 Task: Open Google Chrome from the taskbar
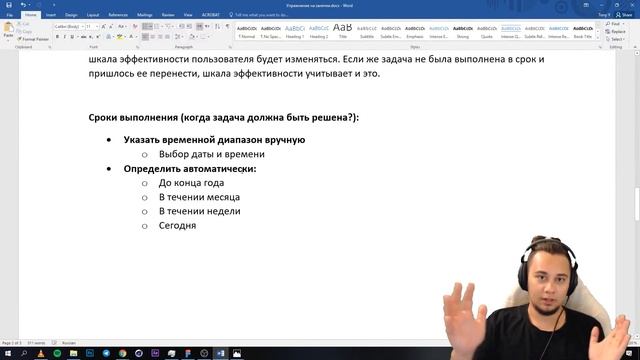tap(122, 353)
